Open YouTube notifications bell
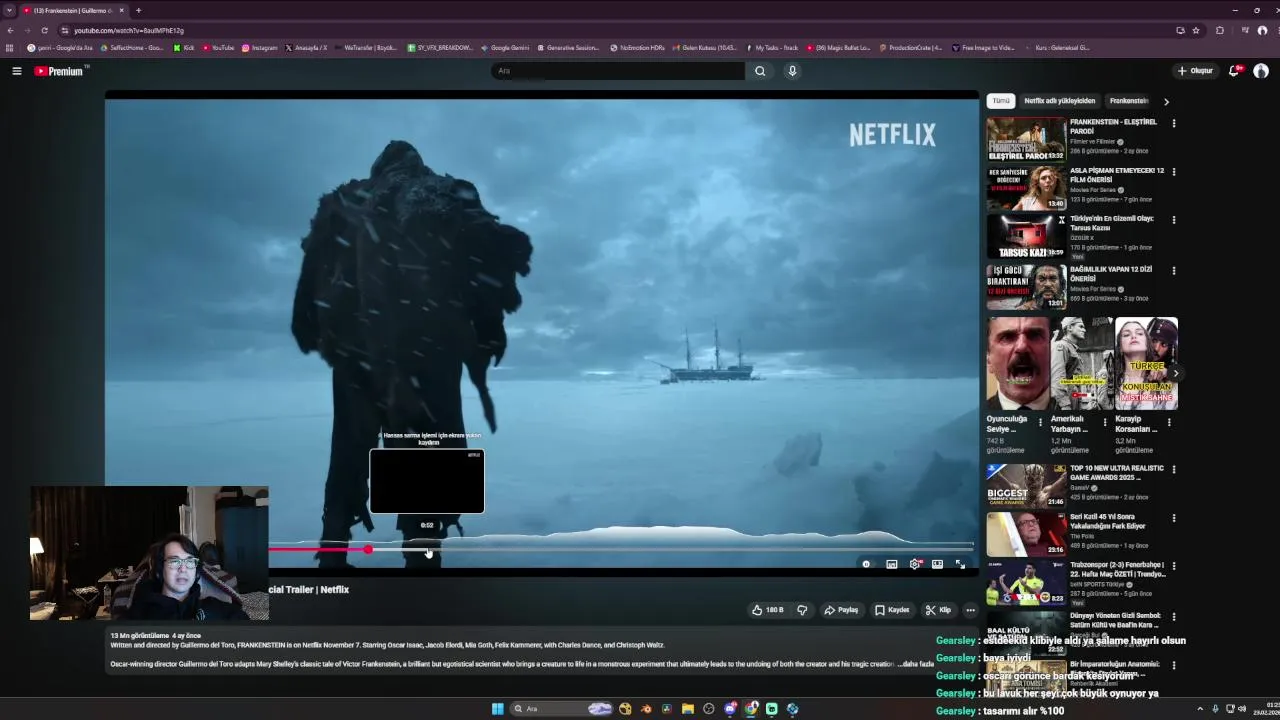The image size is (1280, 720). tap(1234, 71)
